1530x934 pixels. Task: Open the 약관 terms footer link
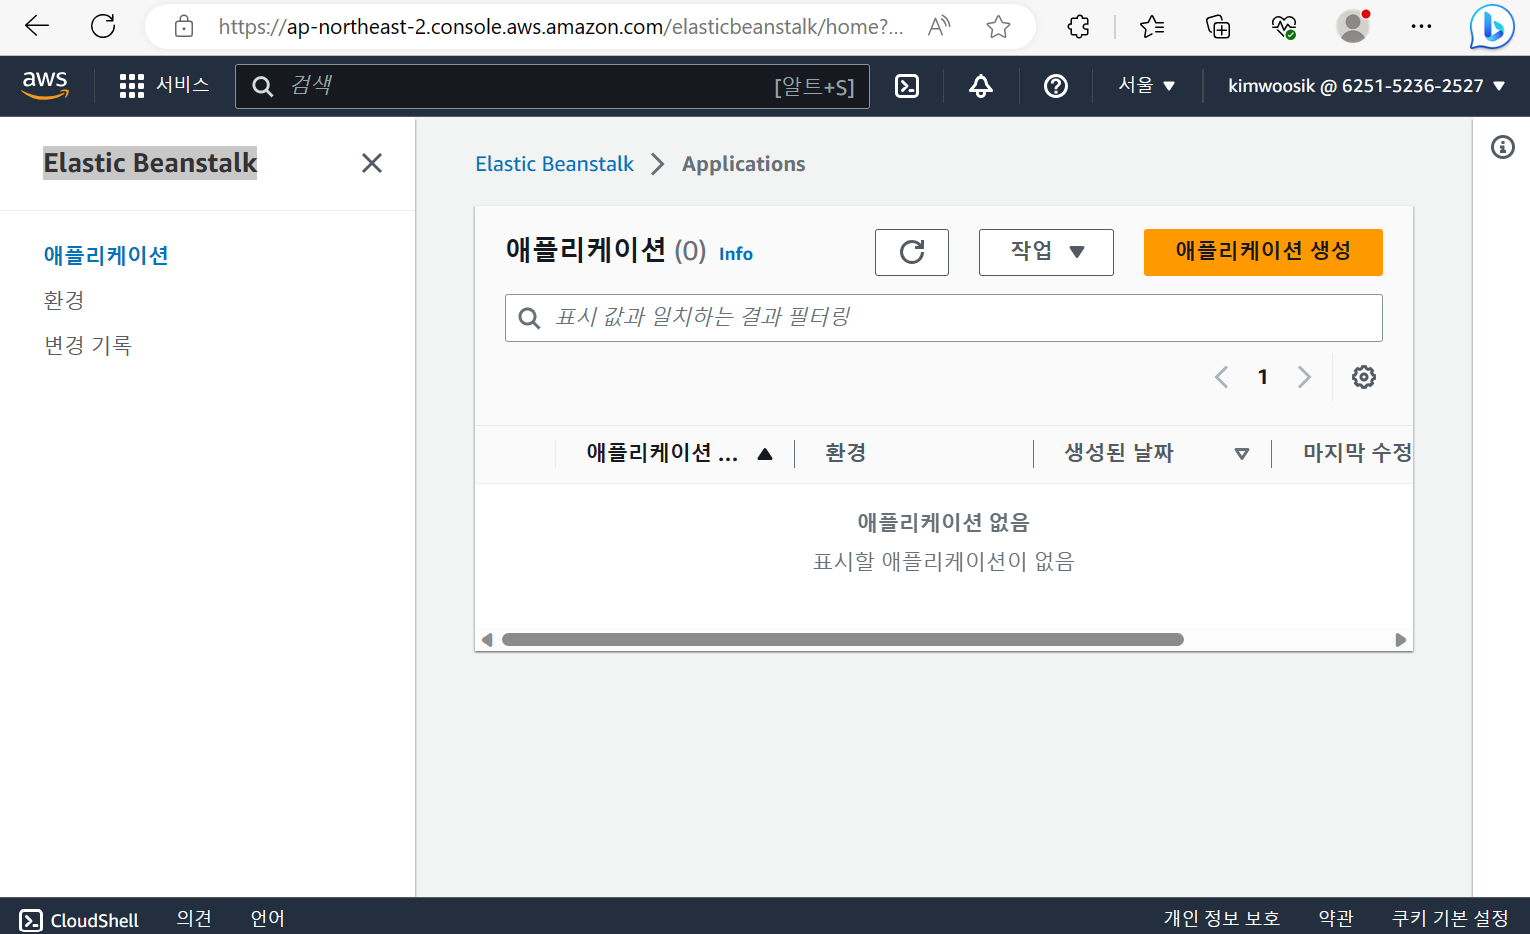tap(1336, 919)
